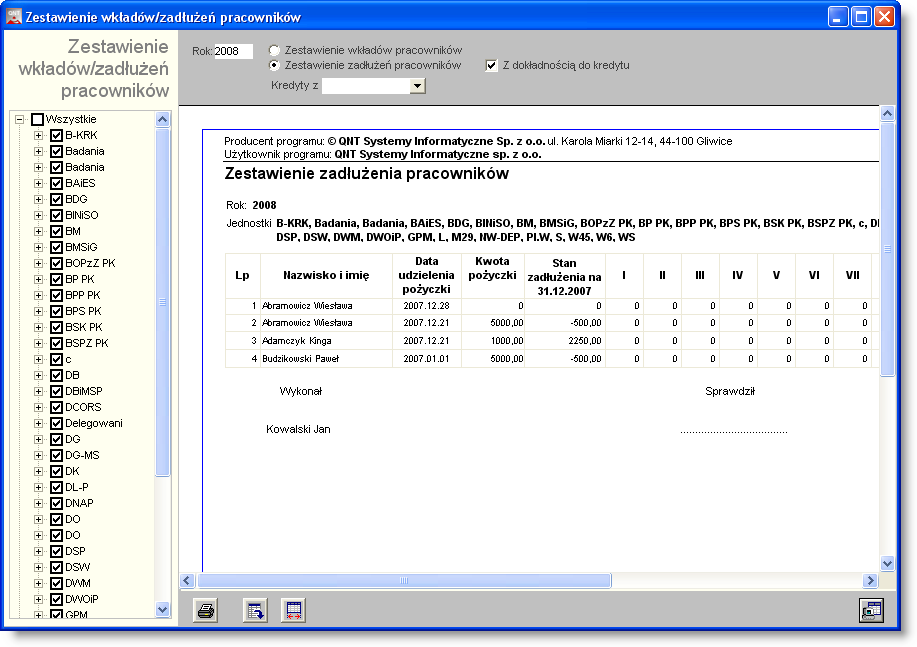The height and width of the screenshot is (647, 917).
Task: Click 'Kowalski Jan' signature text in report
Action: click(298, 429)
